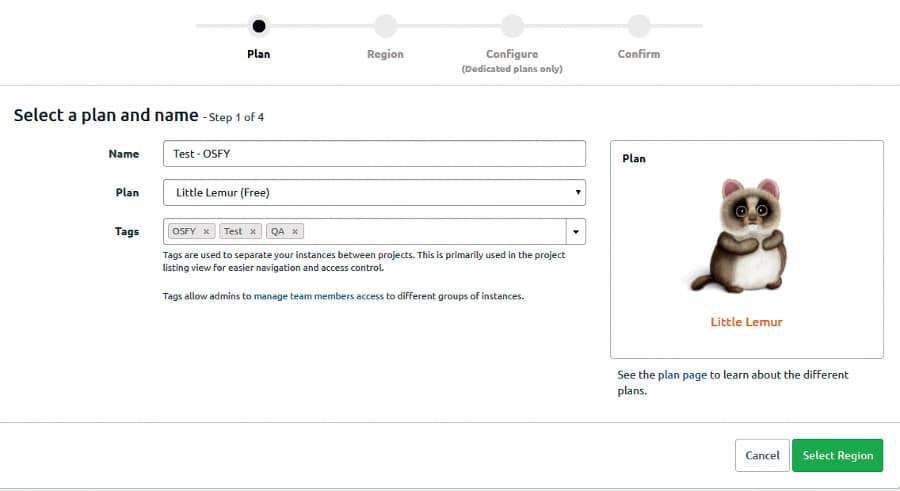This screenshot has height=491, width=900.
Task: Cancel the instance creation
Action: click(762, 455)
